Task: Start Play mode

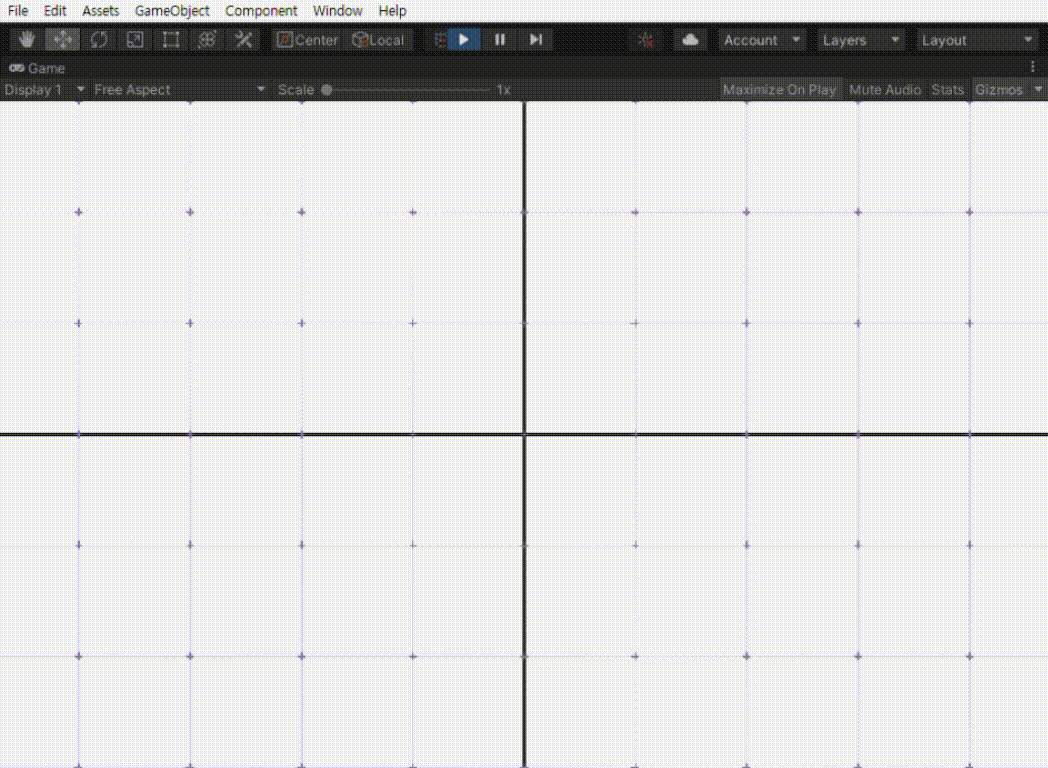Action: pyautogui.click(x=464, y=40)
